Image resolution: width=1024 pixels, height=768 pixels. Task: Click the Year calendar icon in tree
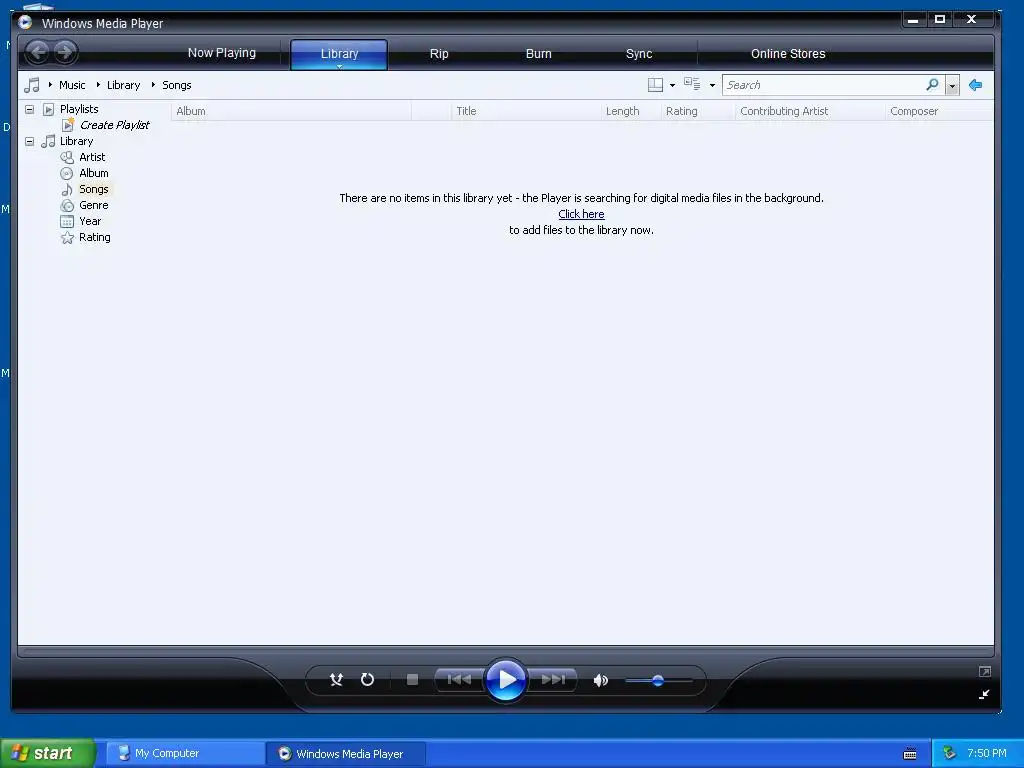(67, 221)
